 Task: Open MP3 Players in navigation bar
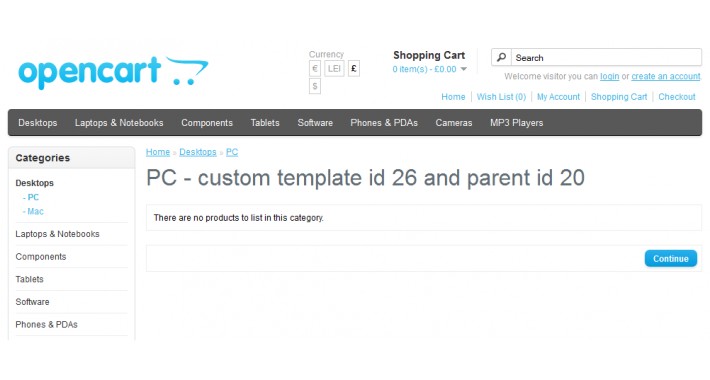click(x=517, y=123)
